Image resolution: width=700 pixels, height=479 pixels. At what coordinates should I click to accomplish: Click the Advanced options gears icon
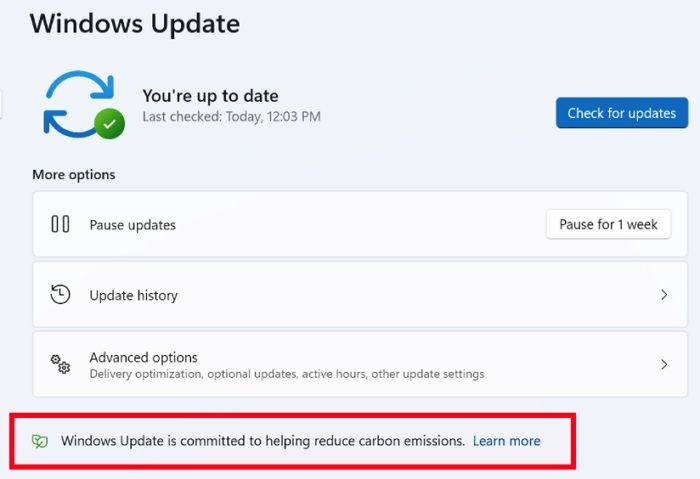(60, 364)
